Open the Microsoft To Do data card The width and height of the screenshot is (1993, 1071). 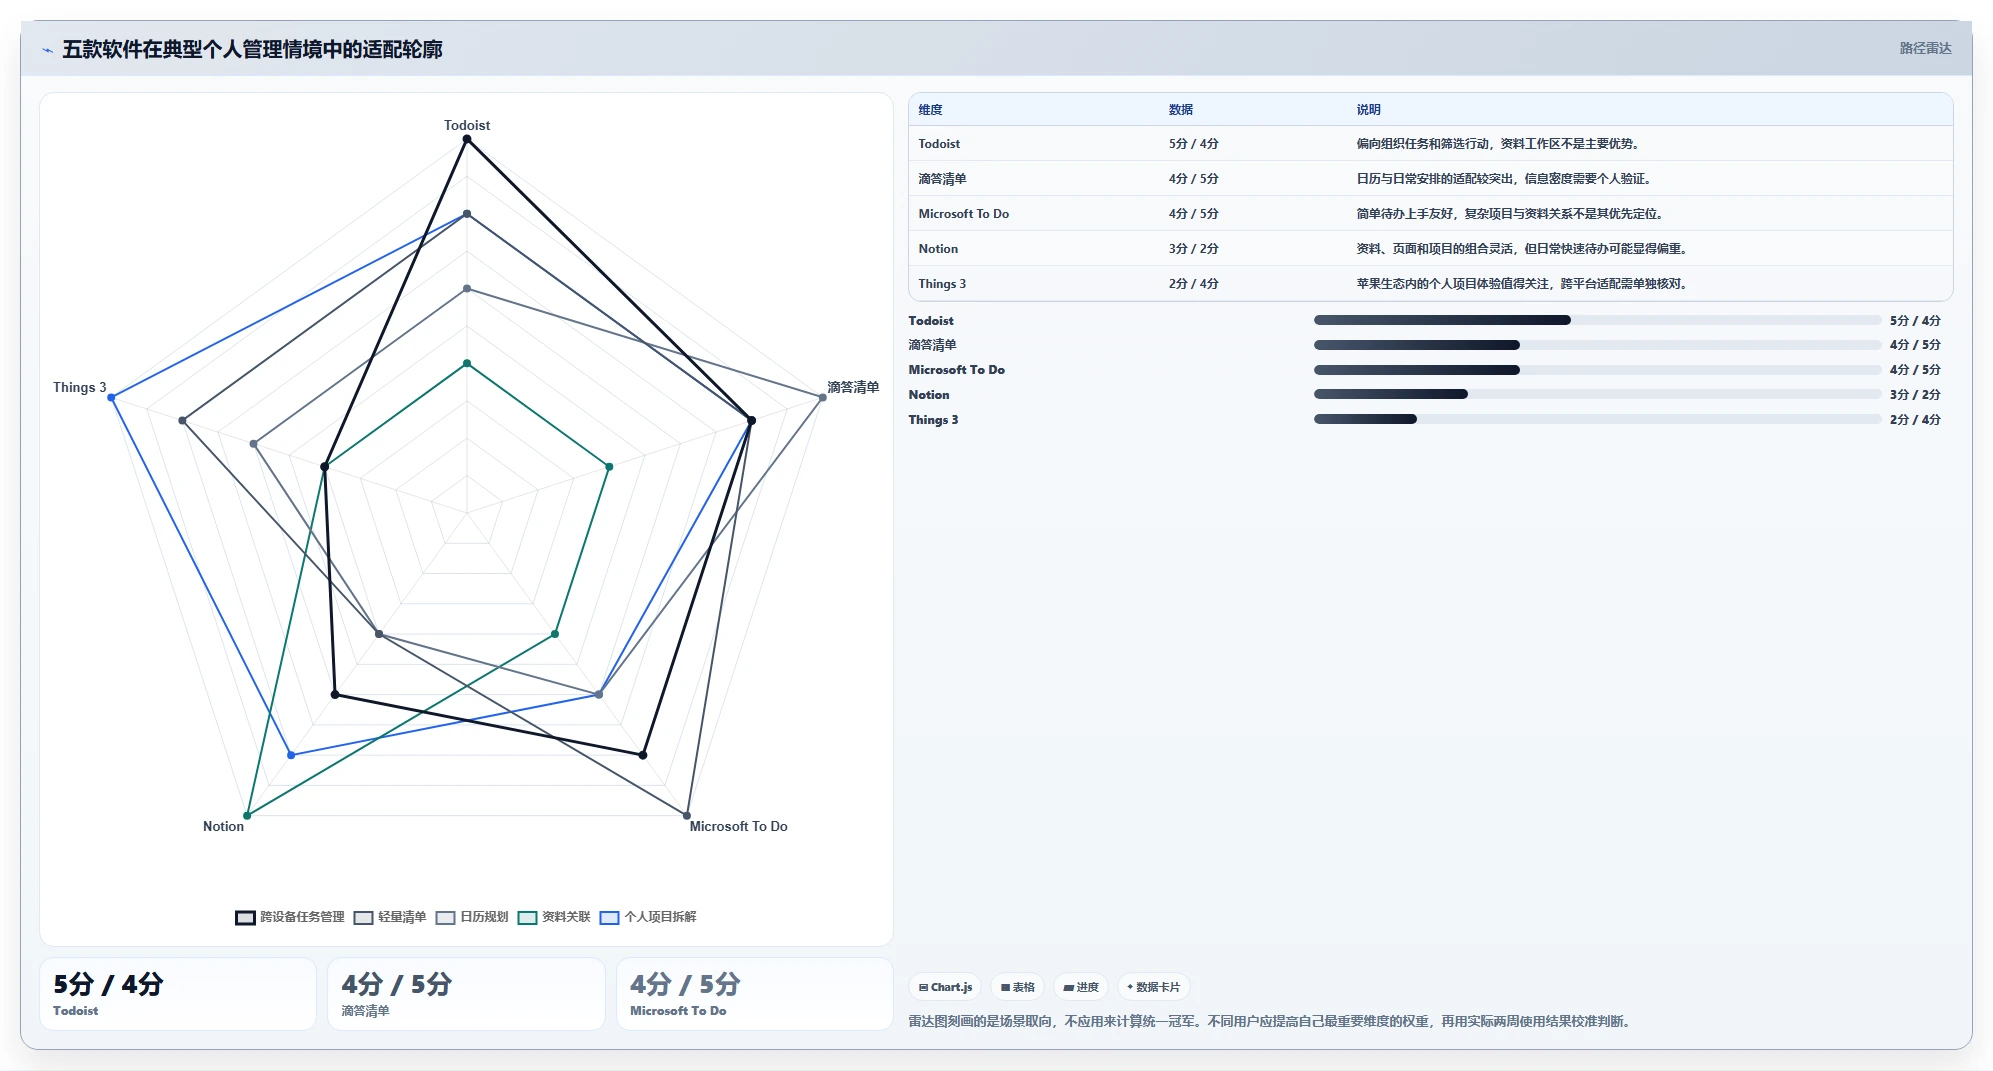[x=755, y=994]
